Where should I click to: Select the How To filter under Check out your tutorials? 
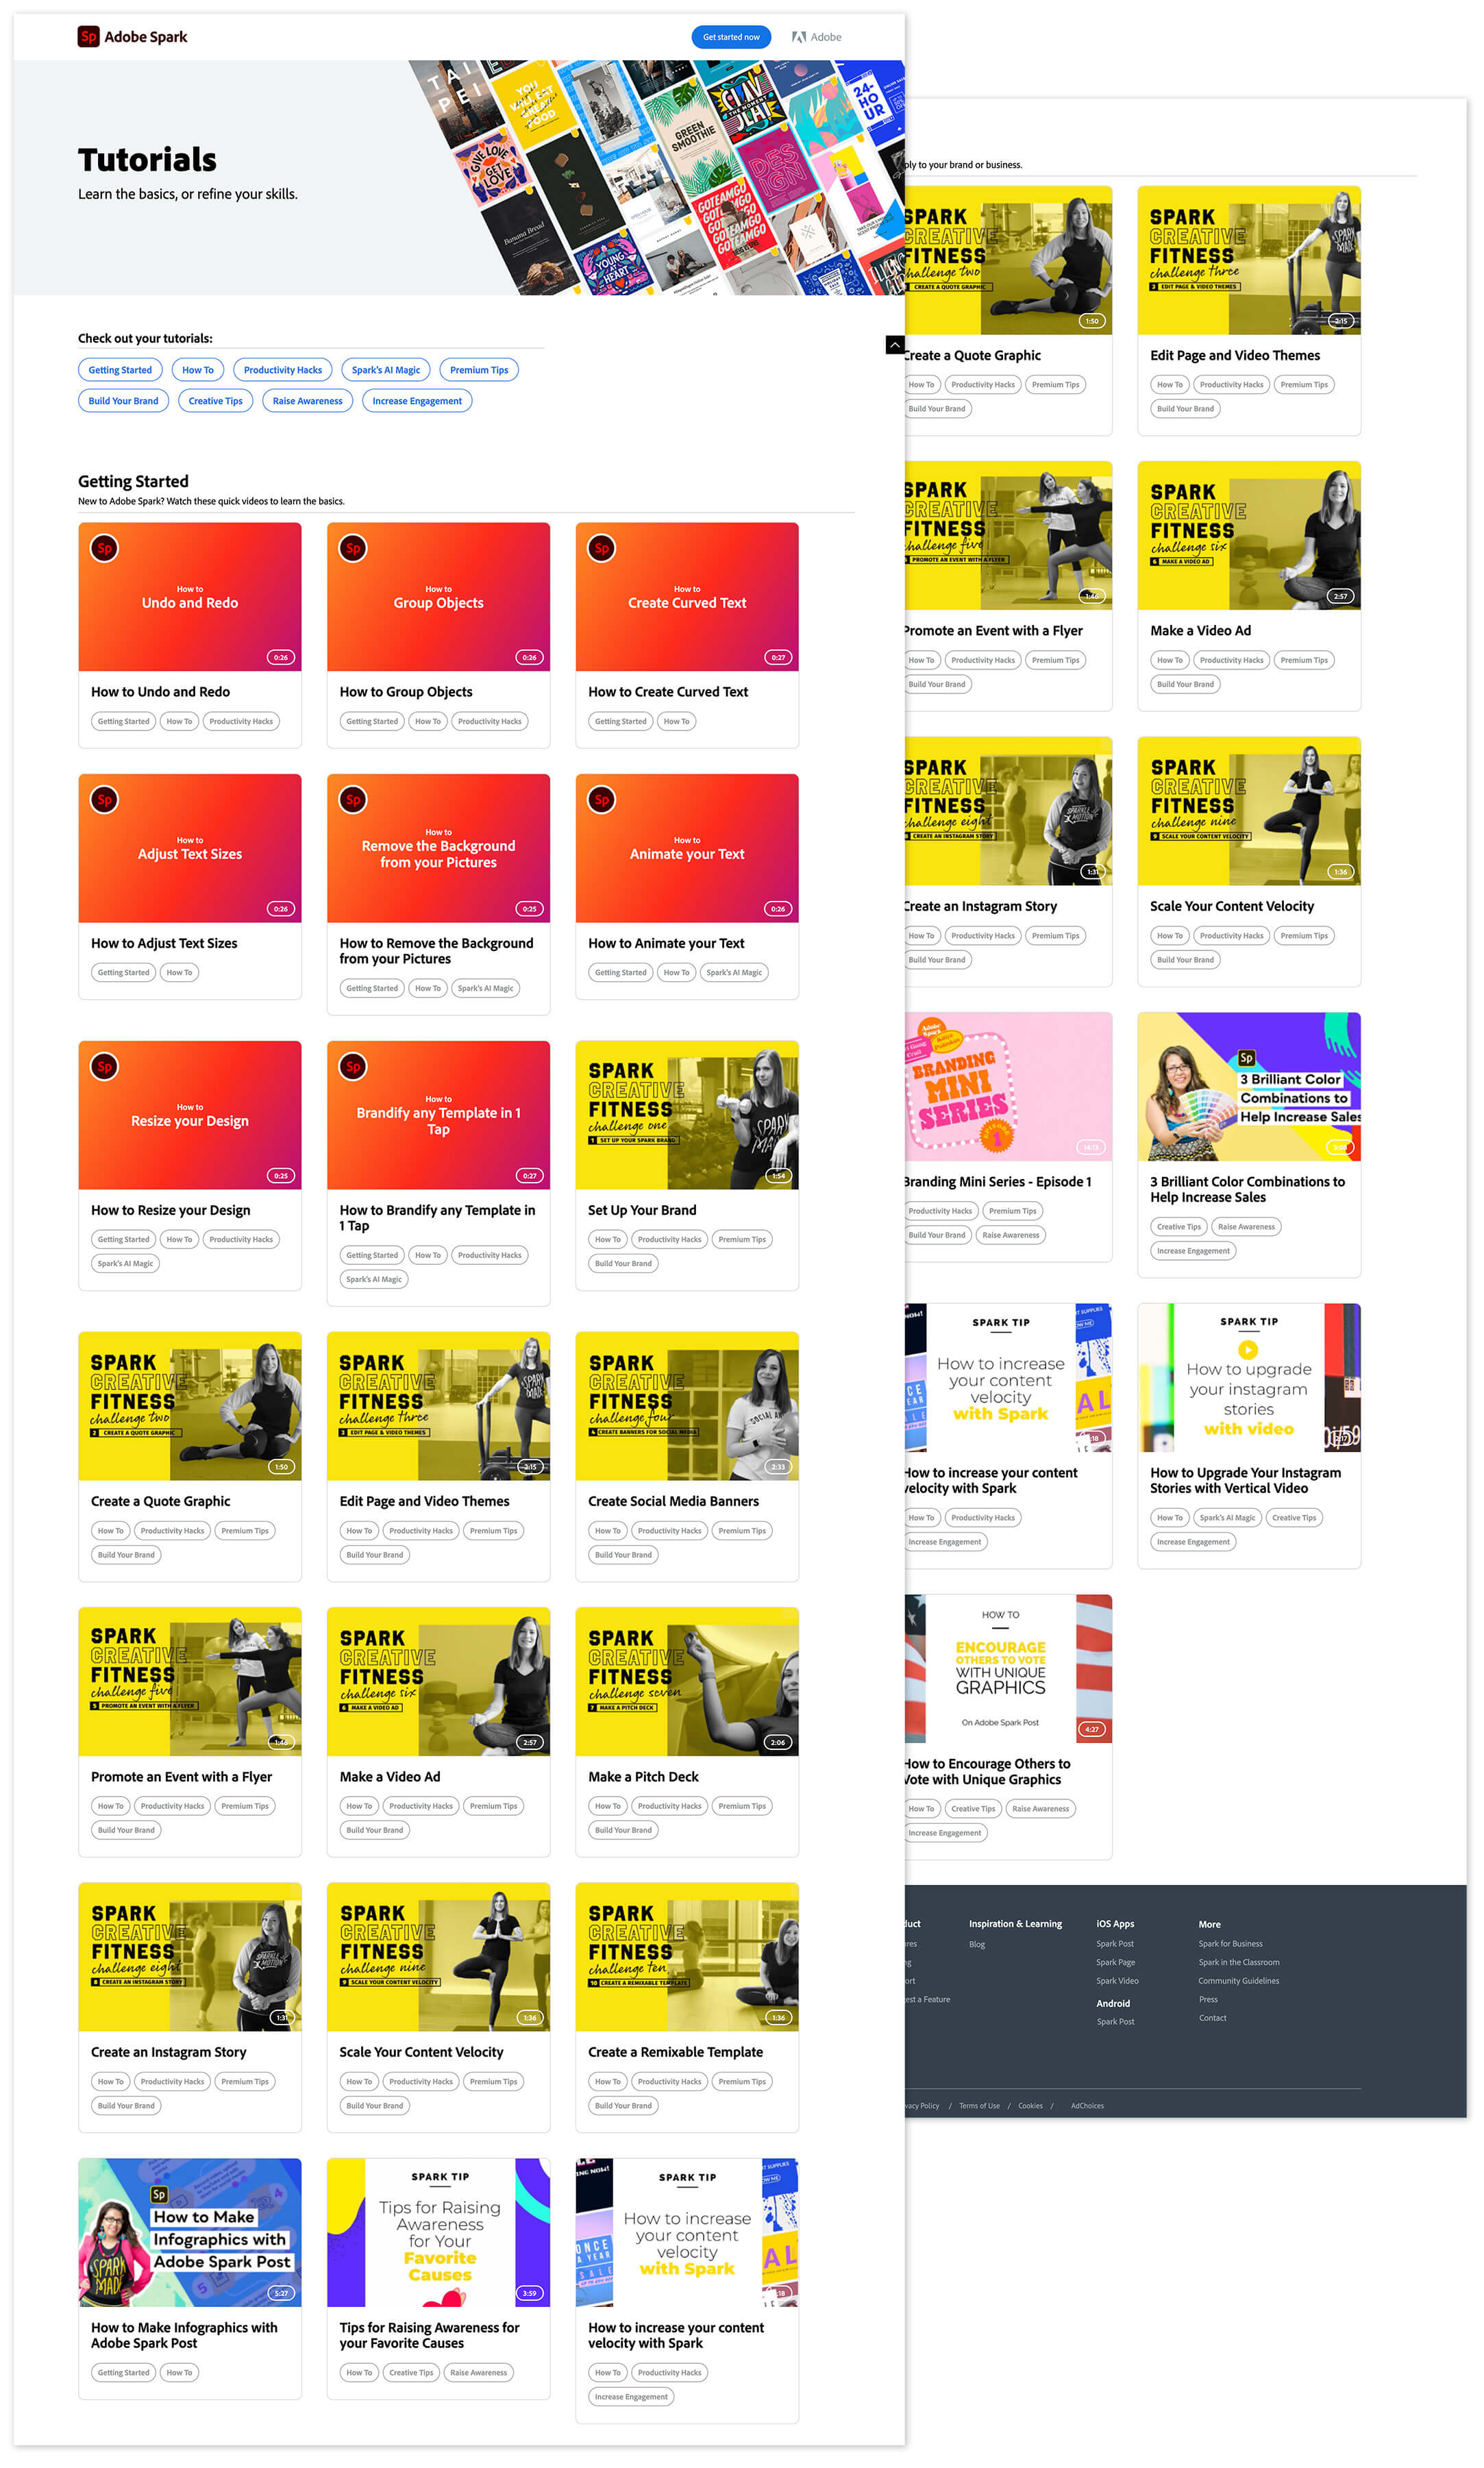198,370
